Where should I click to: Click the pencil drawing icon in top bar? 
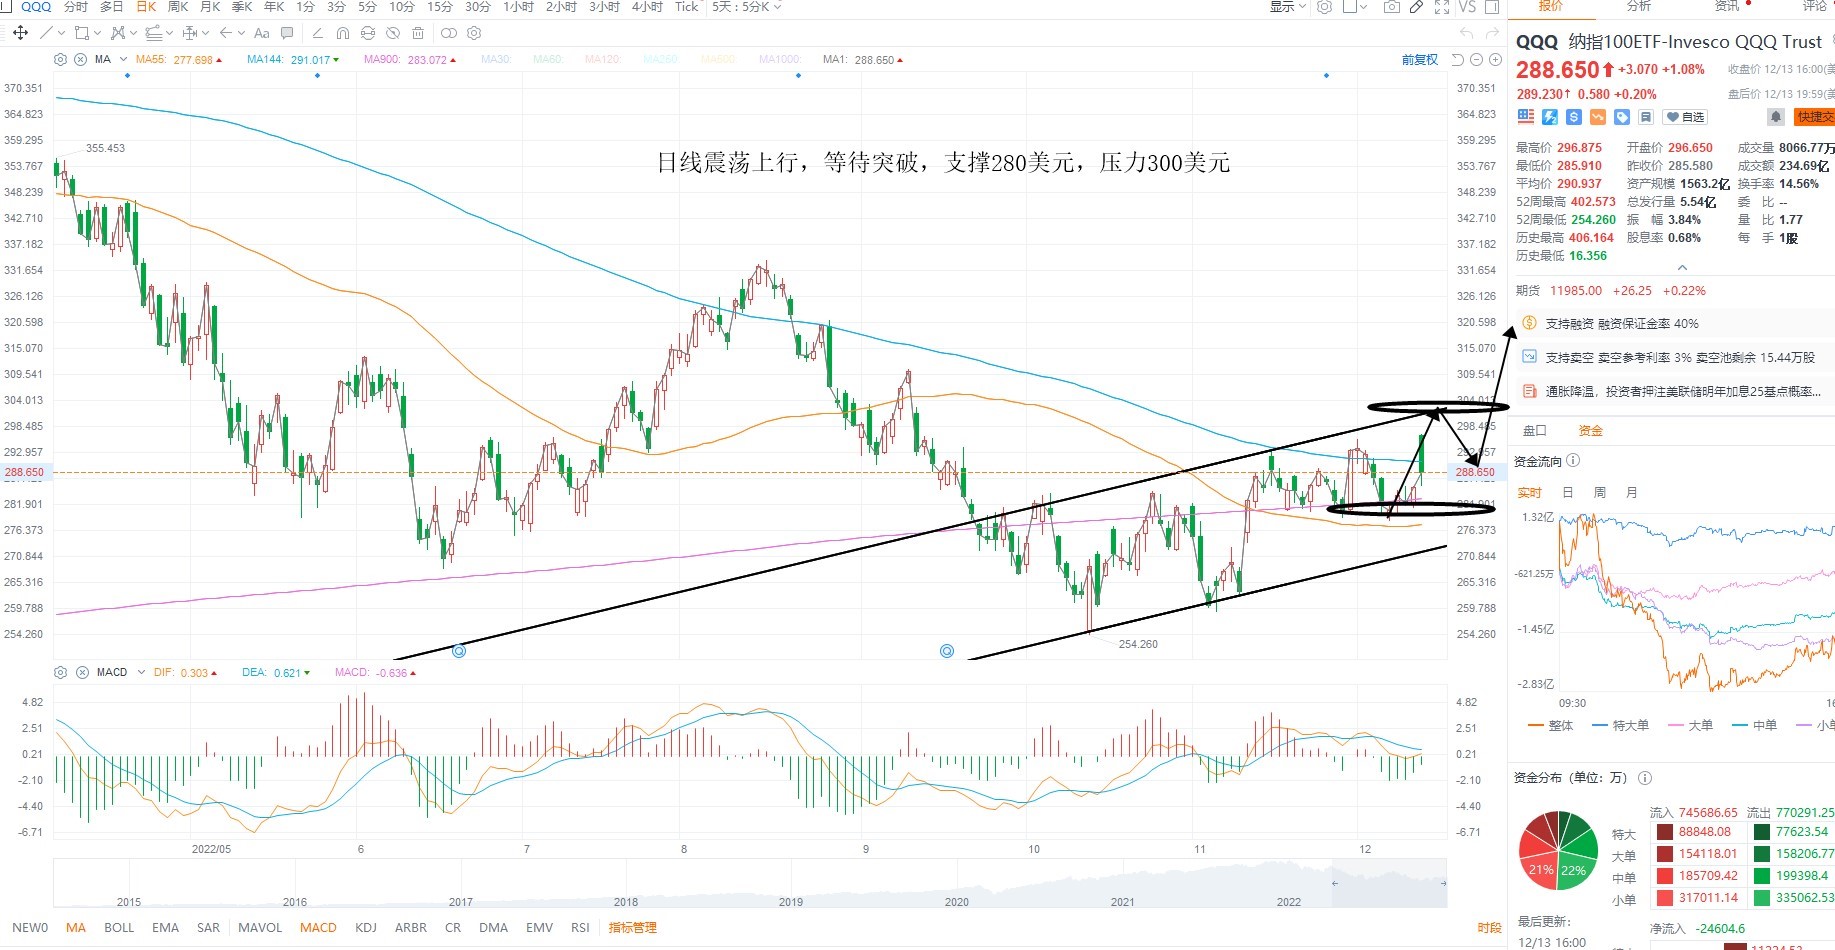(x=1416, y=7)
